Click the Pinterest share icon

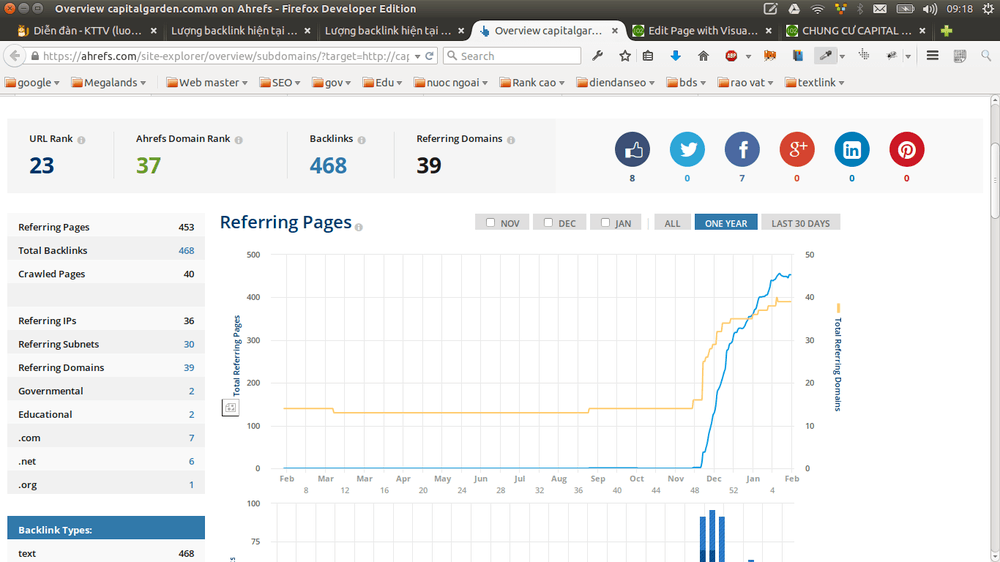tap(906, 149)
